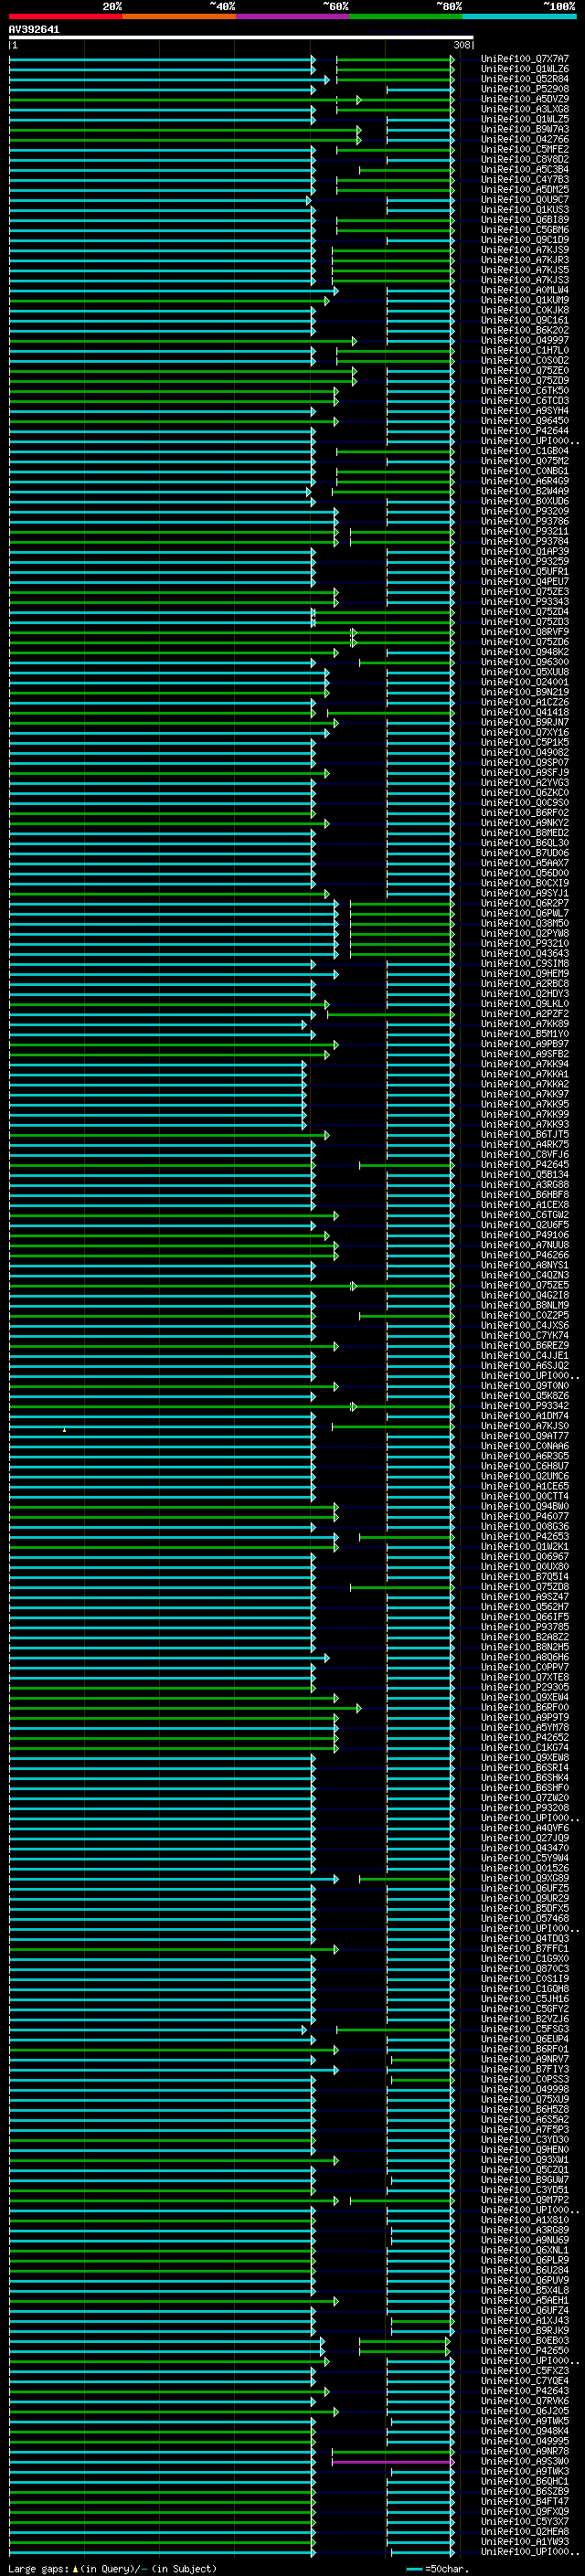Click the UniRef100_C5GBM6 entry
The height and width of the screenshot is (2576, 585).
[x=525, y=230]
